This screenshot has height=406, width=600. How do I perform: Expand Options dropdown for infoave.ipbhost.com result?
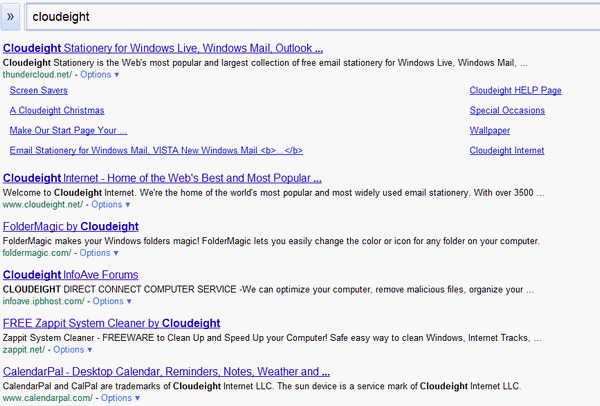point(112,301)
